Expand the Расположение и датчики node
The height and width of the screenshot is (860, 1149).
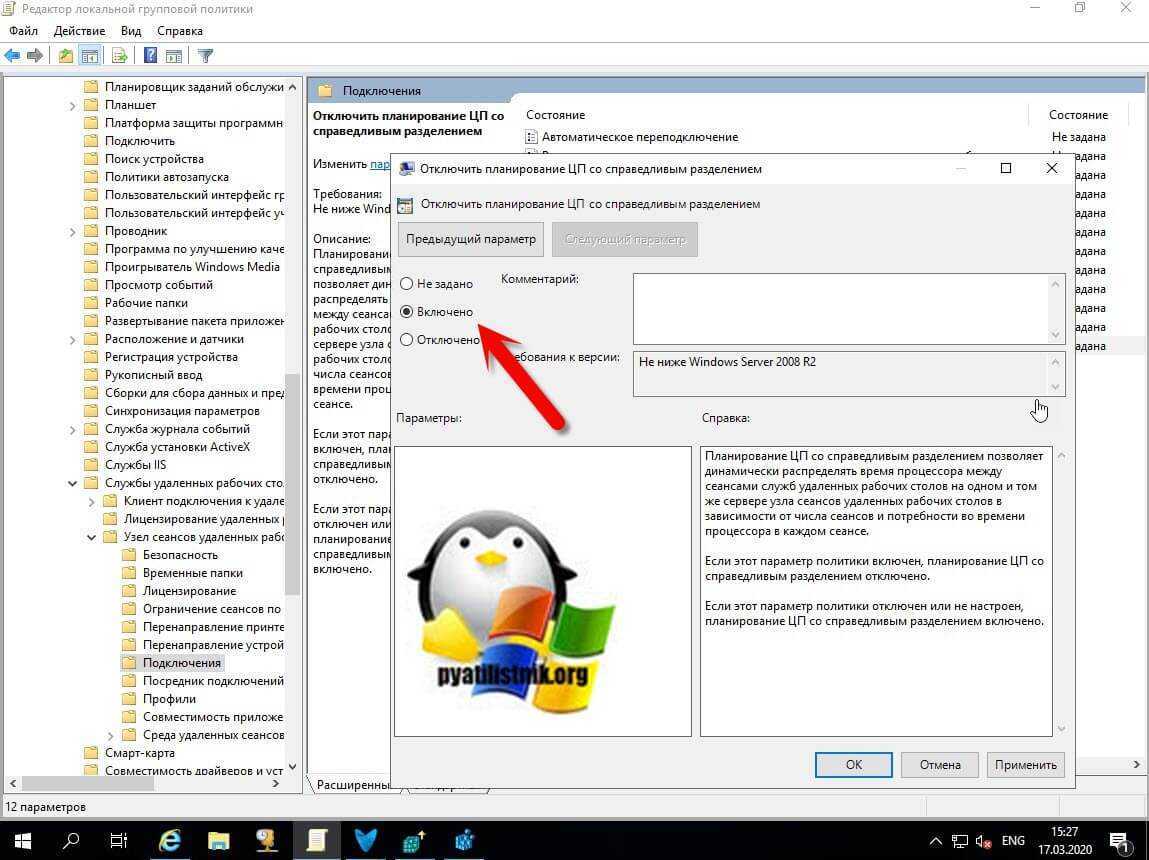coord(72,340)
